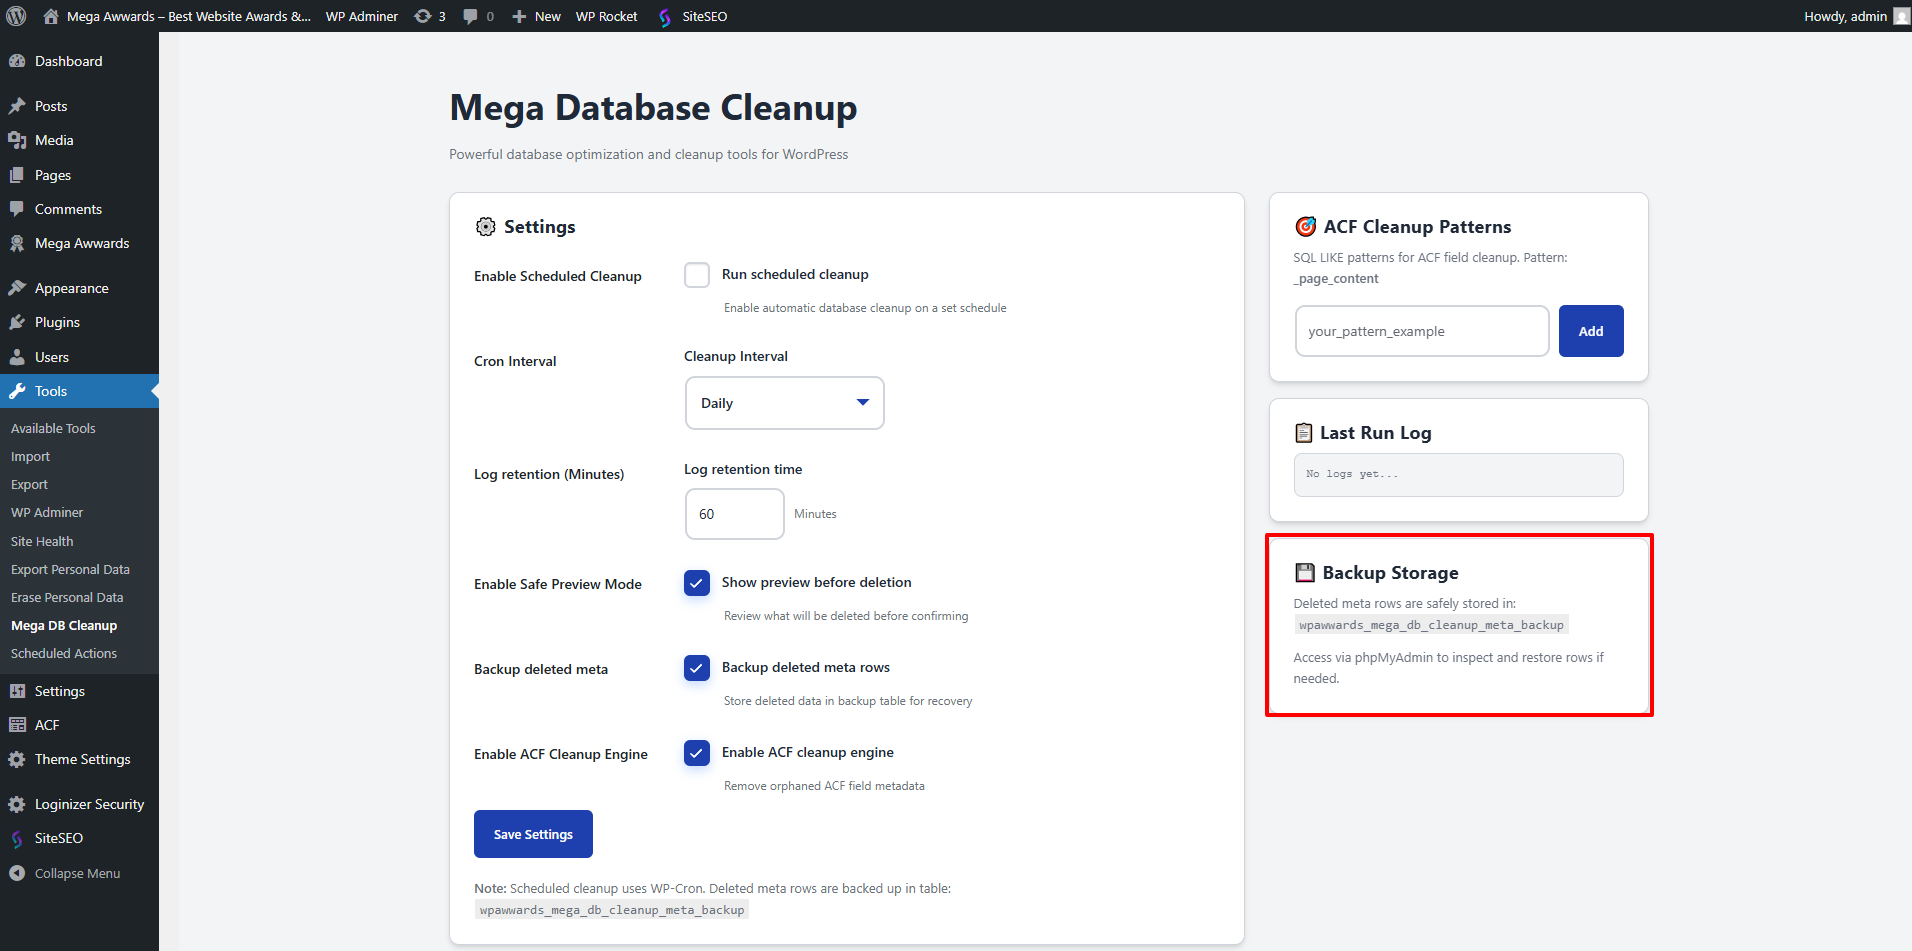Open the updates icon in admin bar

click(424, 16)
